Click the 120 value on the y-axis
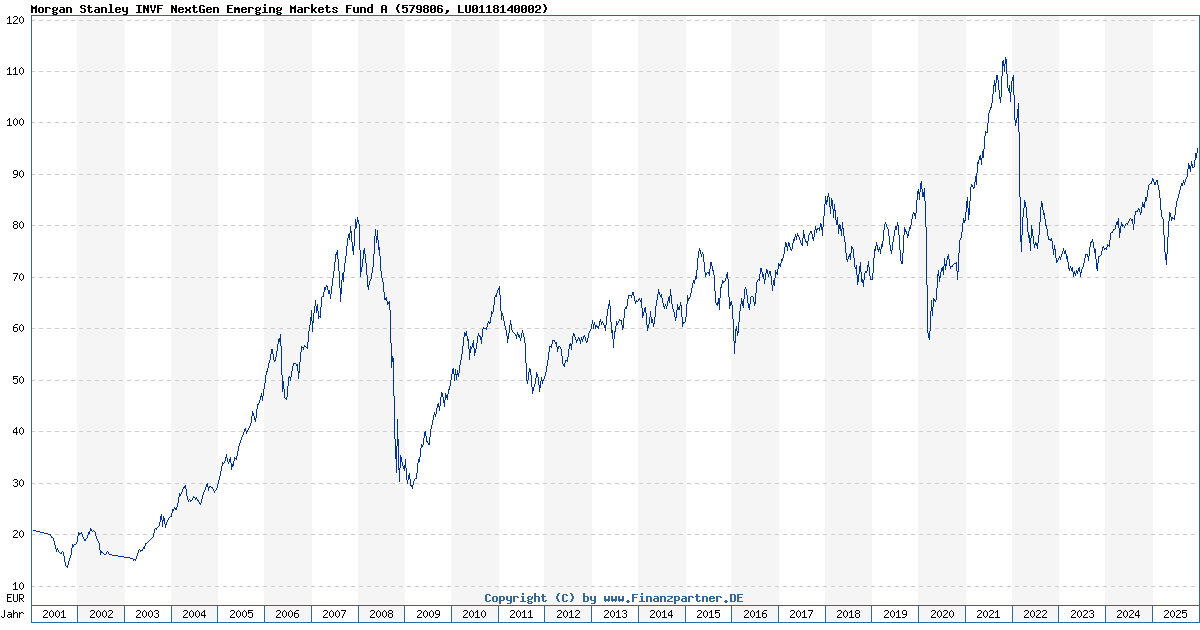Screen dimensions: 1200x630 [14, 20]
